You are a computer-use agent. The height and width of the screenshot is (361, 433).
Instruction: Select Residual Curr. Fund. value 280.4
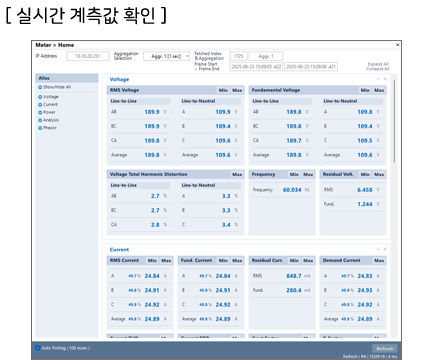point(294,290)
